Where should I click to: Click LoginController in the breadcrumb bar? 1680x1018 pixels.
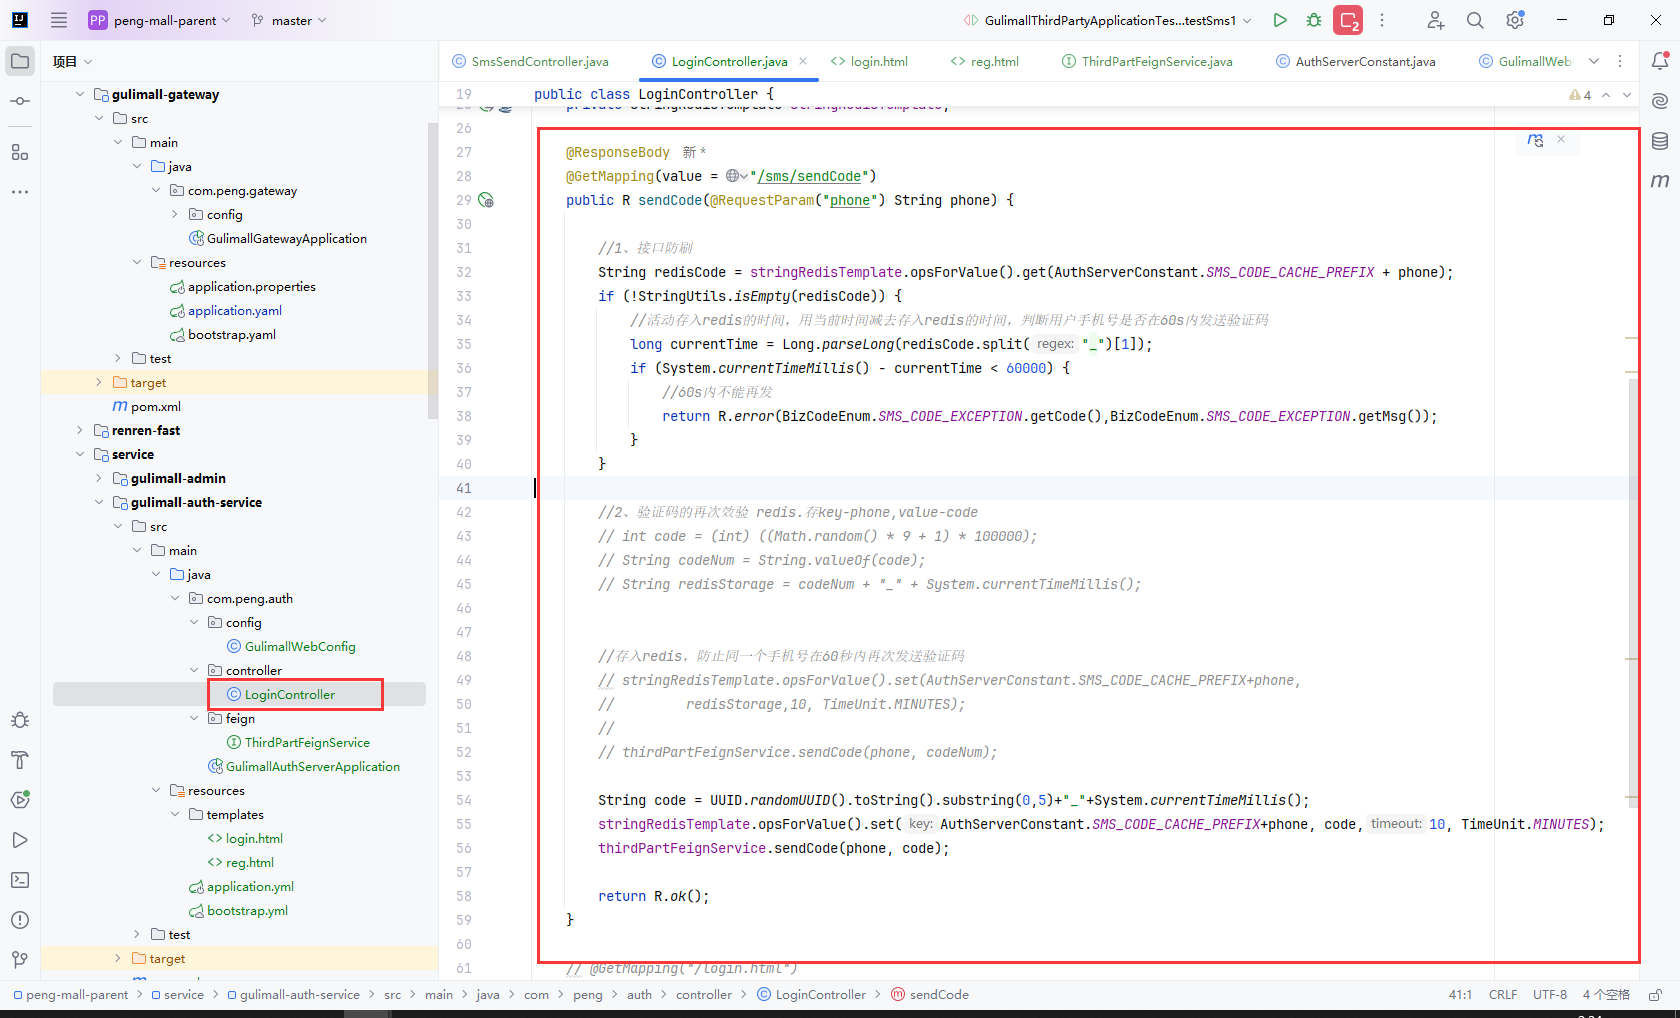811,995
